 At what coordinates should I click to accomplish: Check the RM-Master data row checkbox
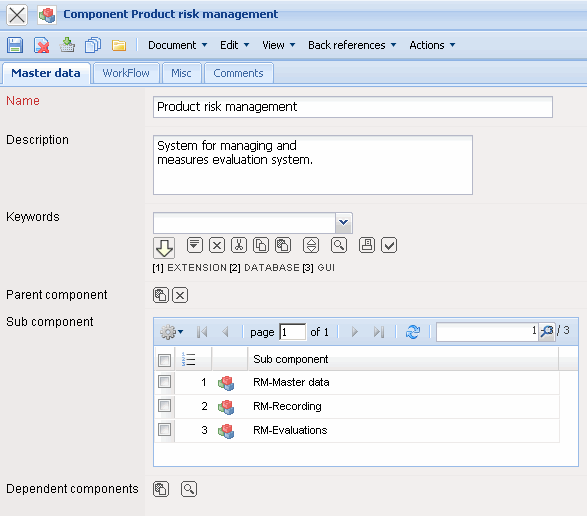[164, 382]
